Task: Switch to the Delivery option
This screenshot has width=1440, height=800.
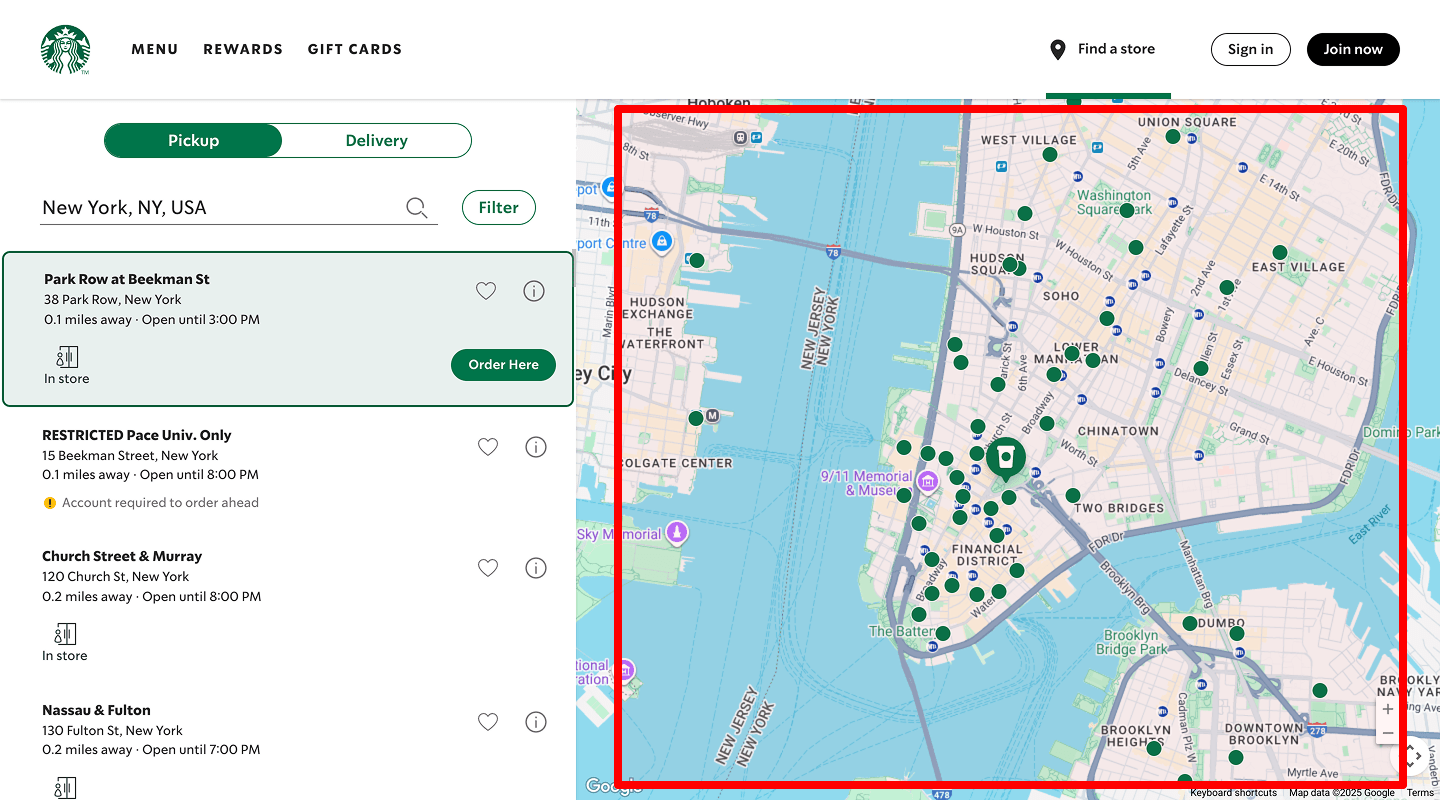Action: click(x=376, y=140)
